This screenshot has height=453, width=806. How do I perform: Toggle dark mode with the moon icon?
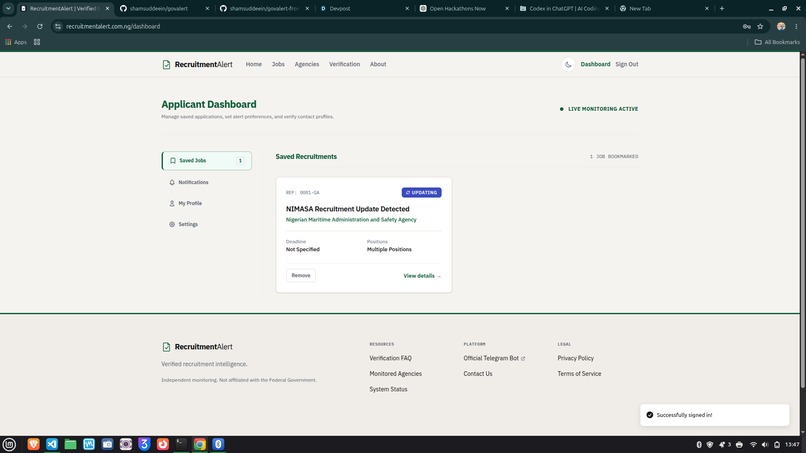click(x=568, y=64)
